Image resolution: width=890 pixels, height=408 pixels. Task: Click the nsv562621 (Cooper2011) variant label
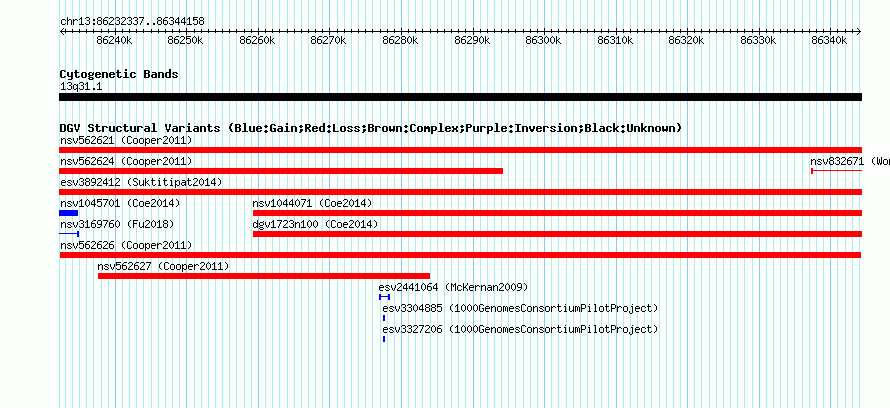point(126,140)
